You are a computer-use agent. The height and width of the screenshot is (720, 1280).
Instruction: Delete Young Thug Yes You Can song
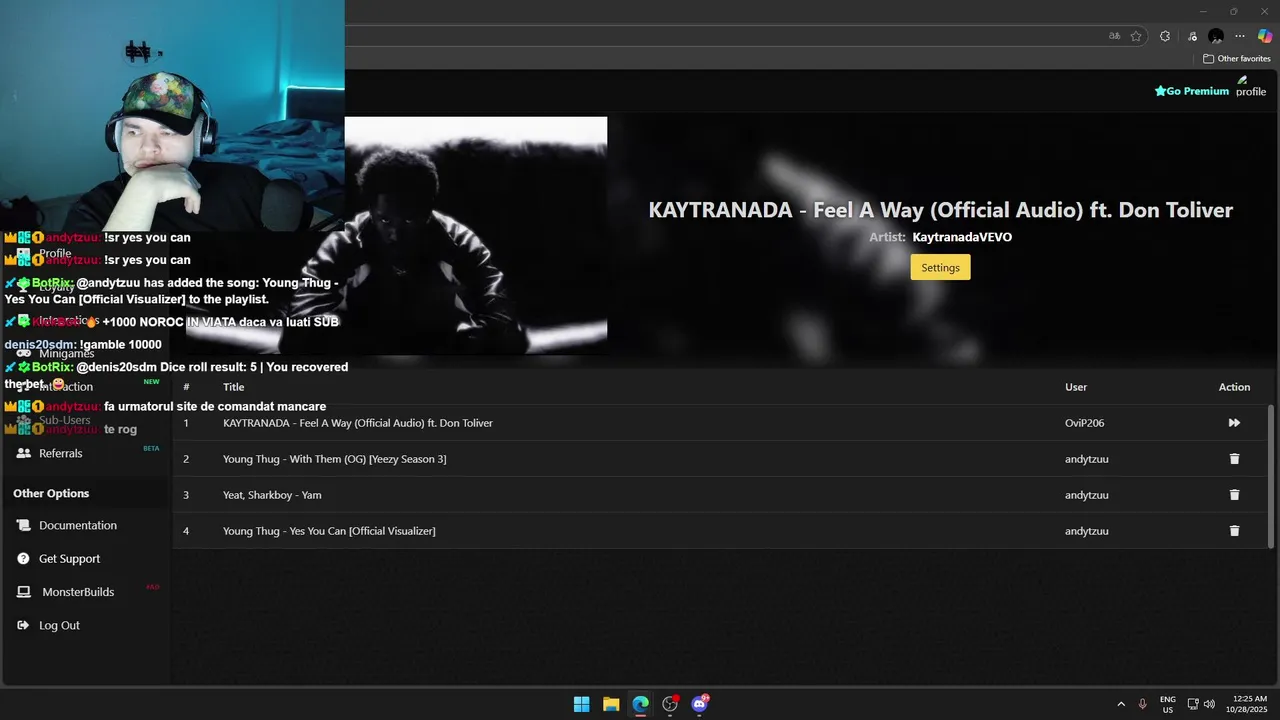[x=1234, y=531]
